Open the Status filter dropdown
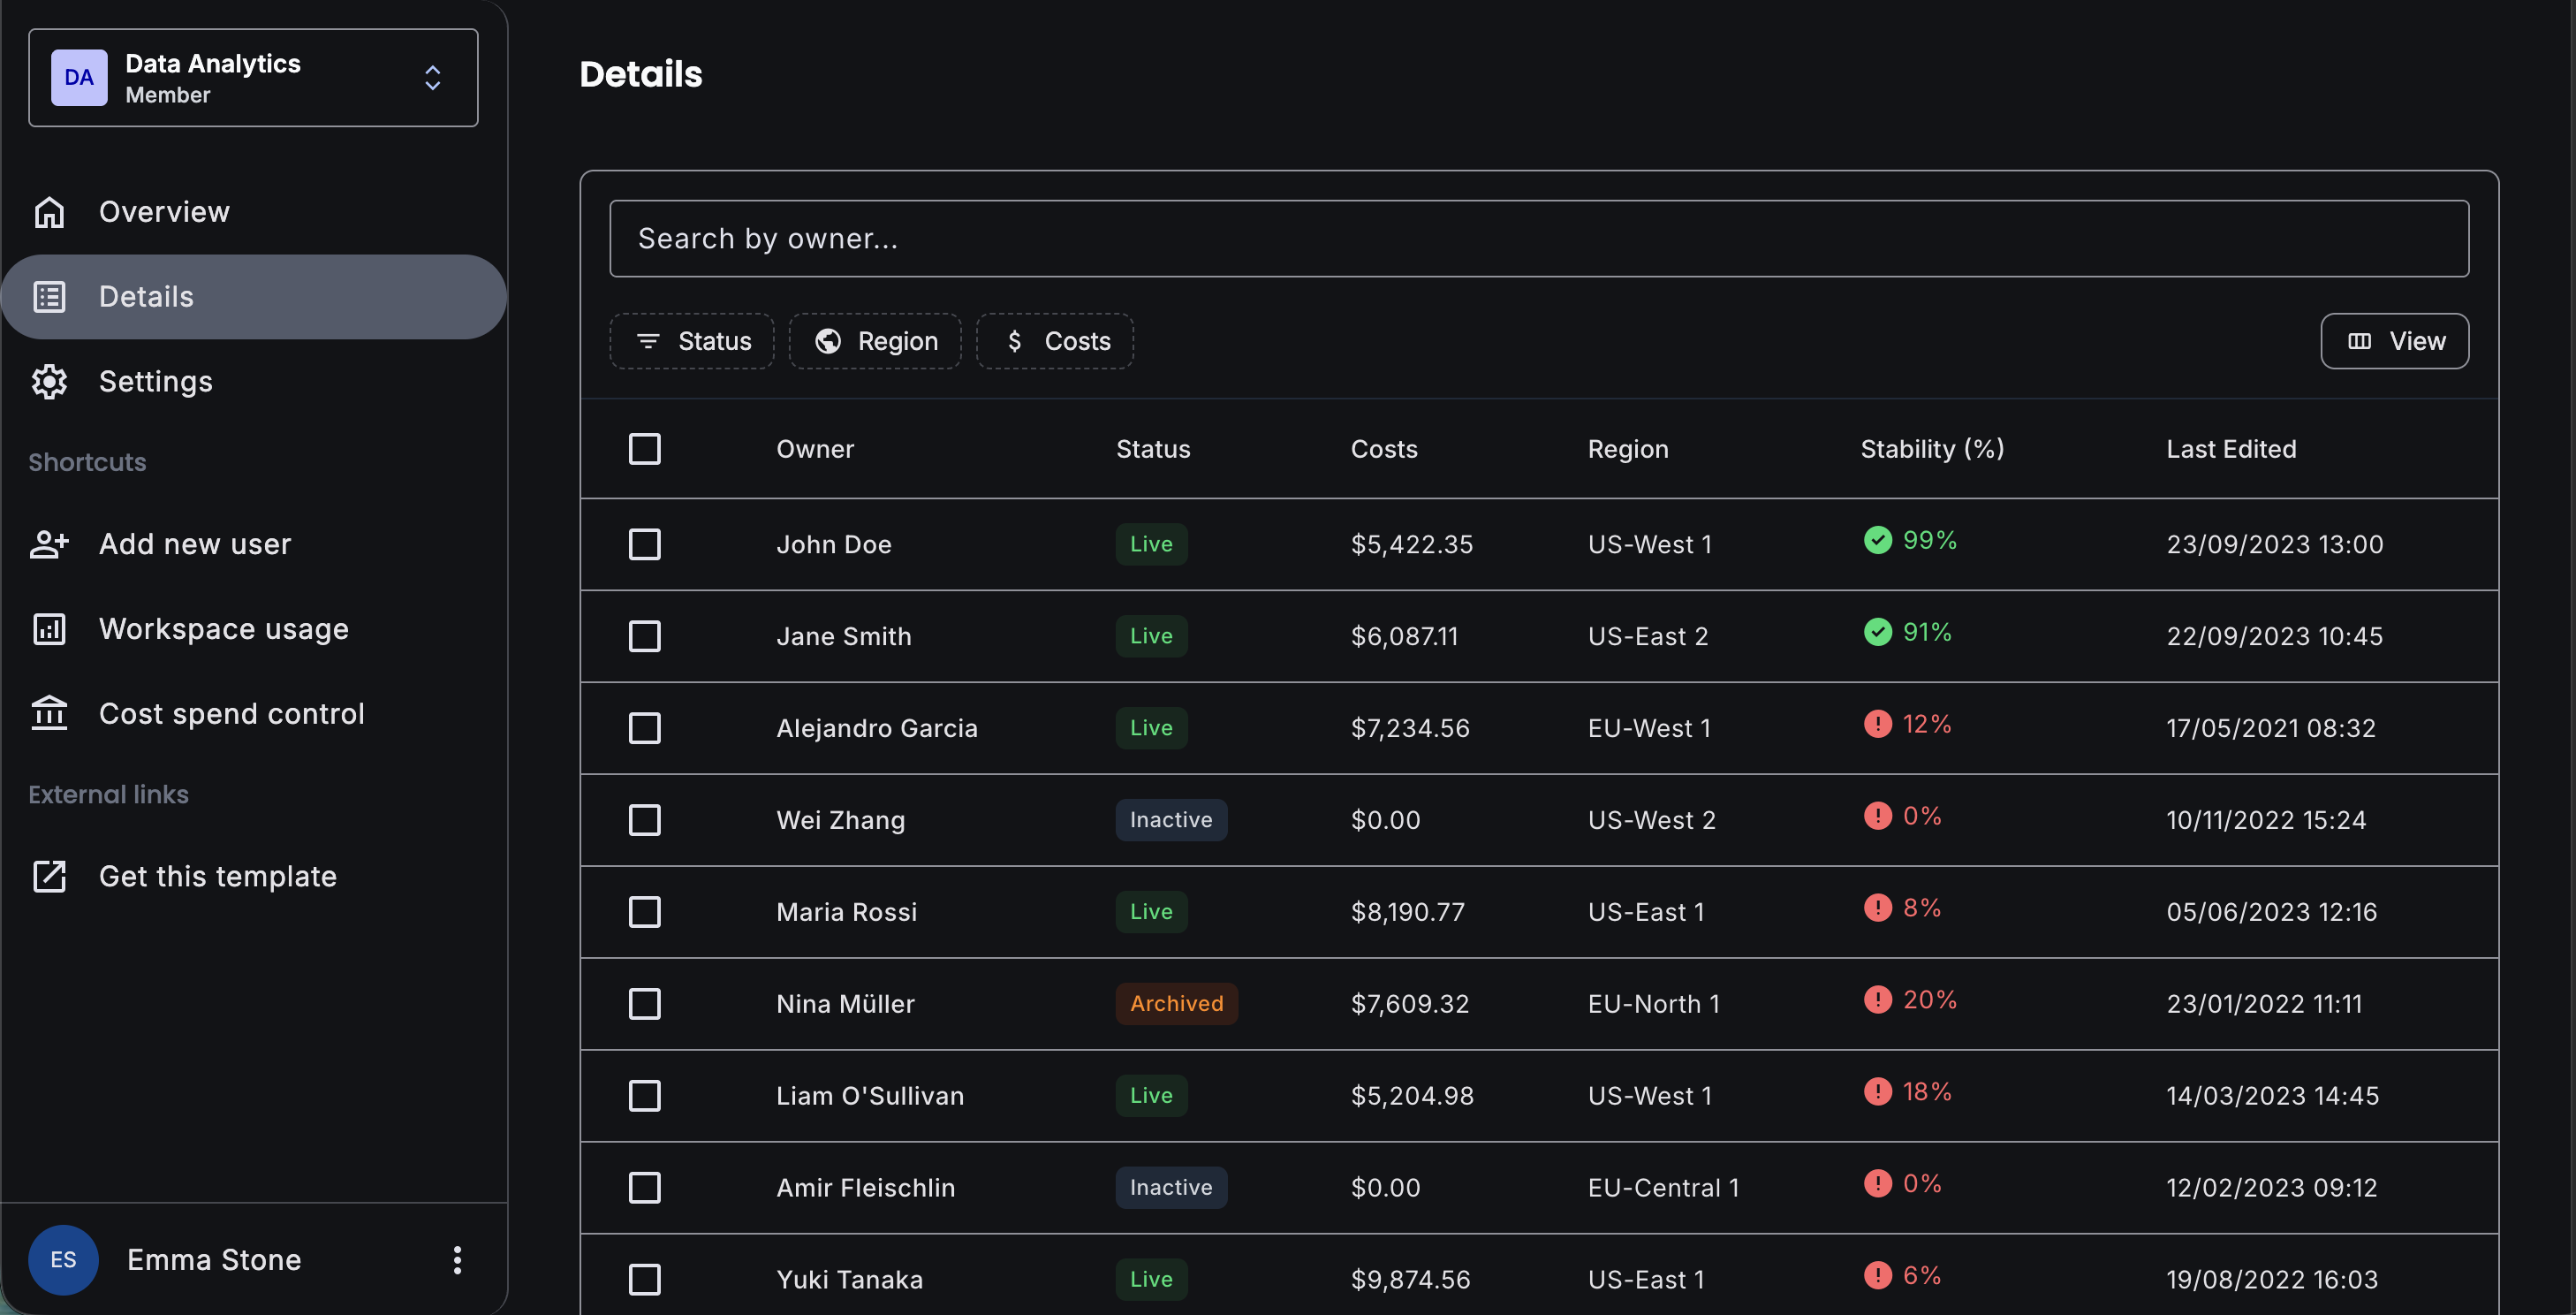The image size is (2576, 1315). 692,341
